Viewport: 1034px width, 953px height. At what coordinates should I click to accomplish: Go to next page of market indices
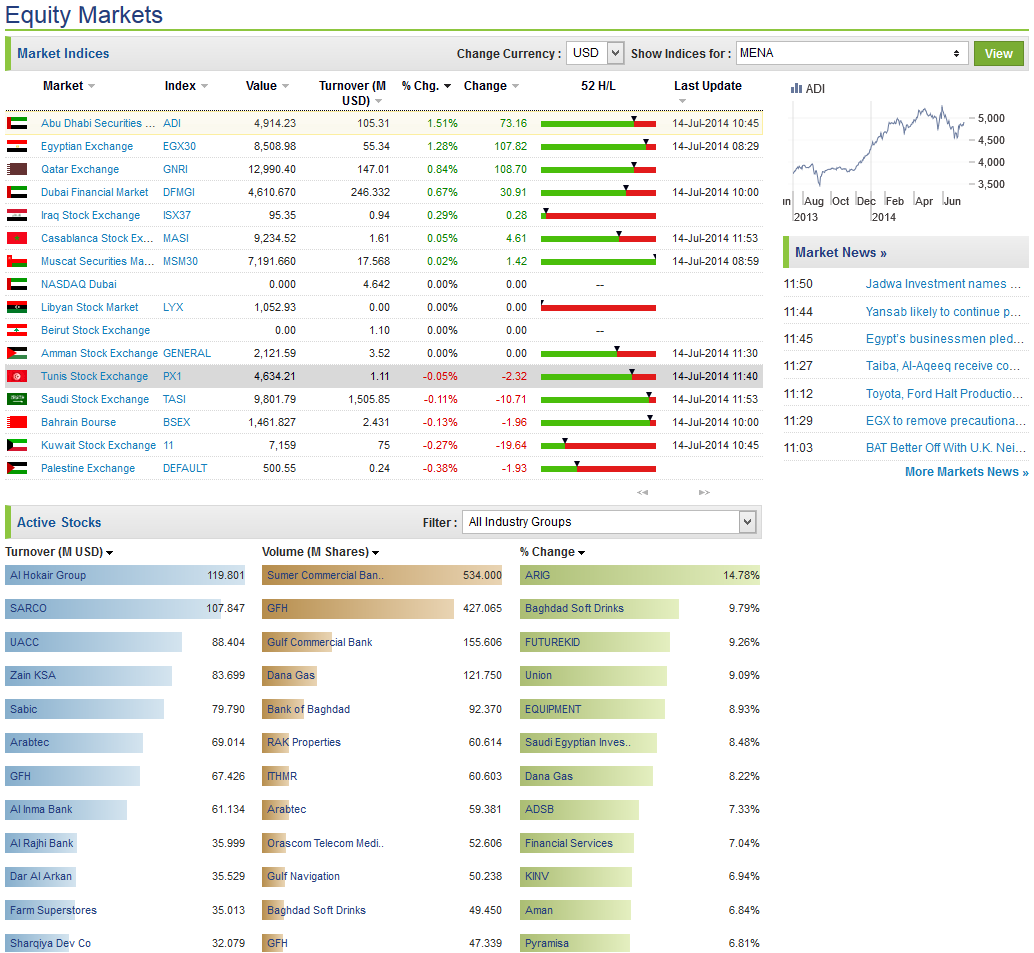(704, 493)
